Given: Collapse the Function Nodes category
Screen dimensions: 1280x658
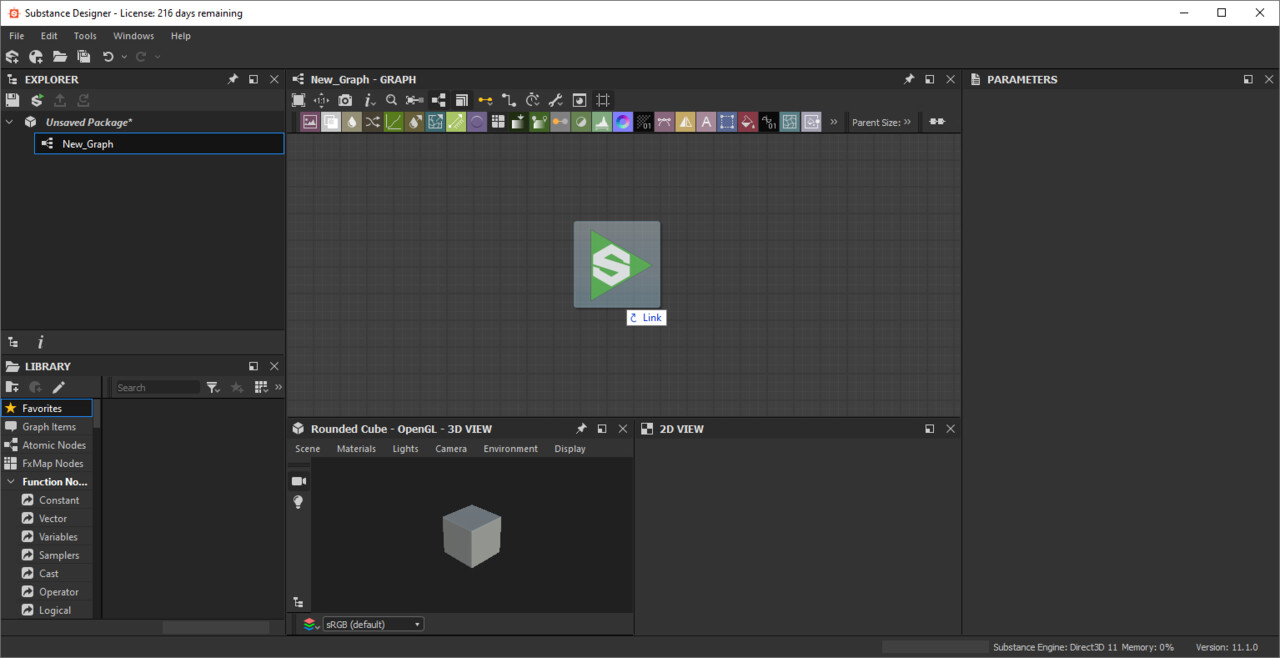Looking at the screenshot, I should coord(9,482).
